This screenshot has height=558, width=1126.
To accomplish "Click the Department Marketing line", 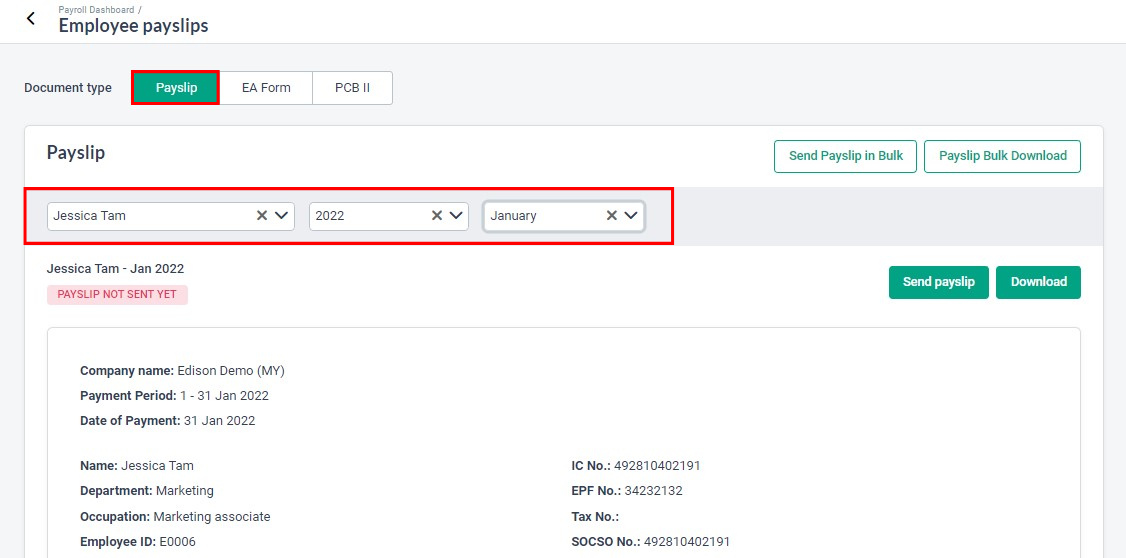I will [146, 491].
